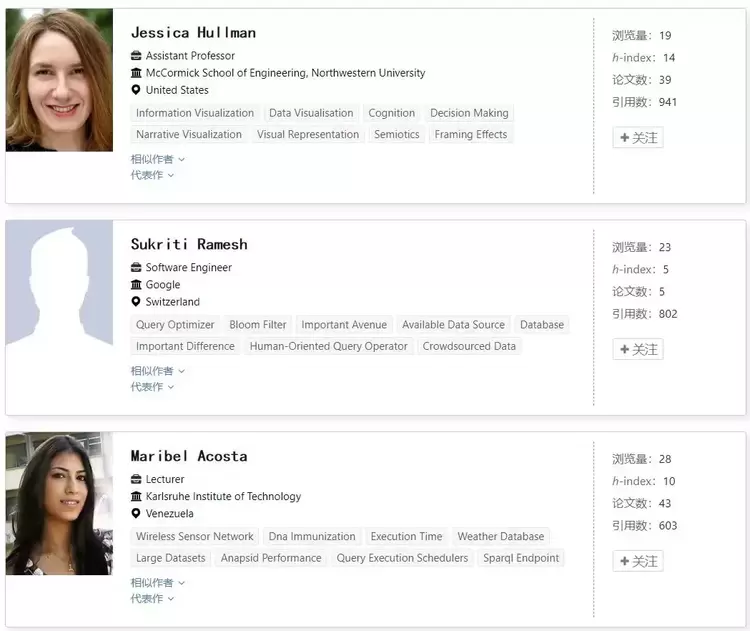Click the location pin icon beside Venezuela
Screen dimensions: 750x631
coord(136,514)
